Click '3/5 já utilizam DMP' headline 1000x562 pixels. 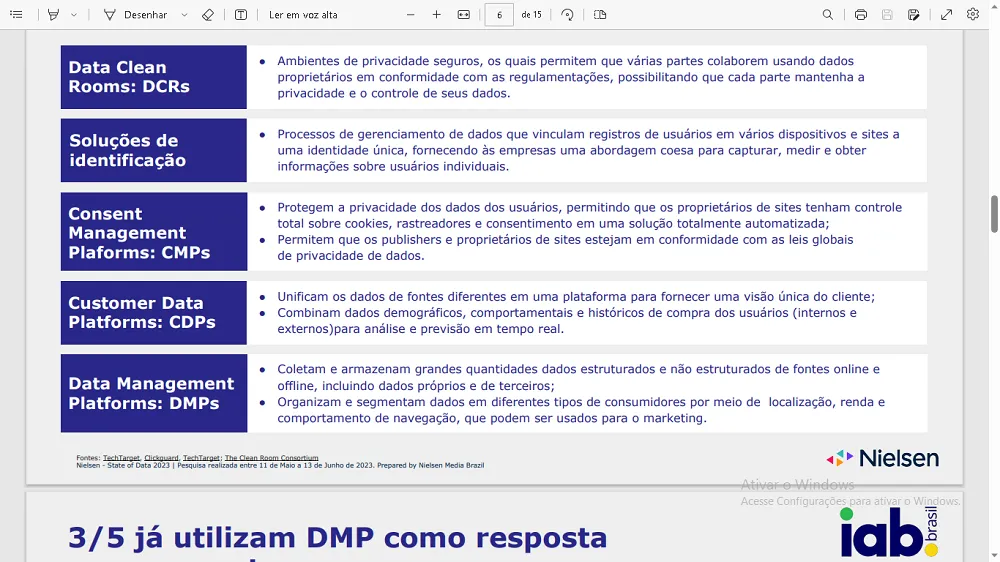[x=338, y=538]
